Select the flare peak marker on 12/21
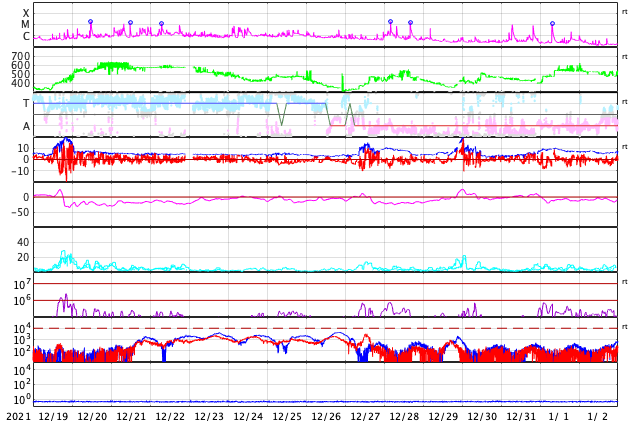The width and height of the screenshot is (634, 424). [130, 23]
